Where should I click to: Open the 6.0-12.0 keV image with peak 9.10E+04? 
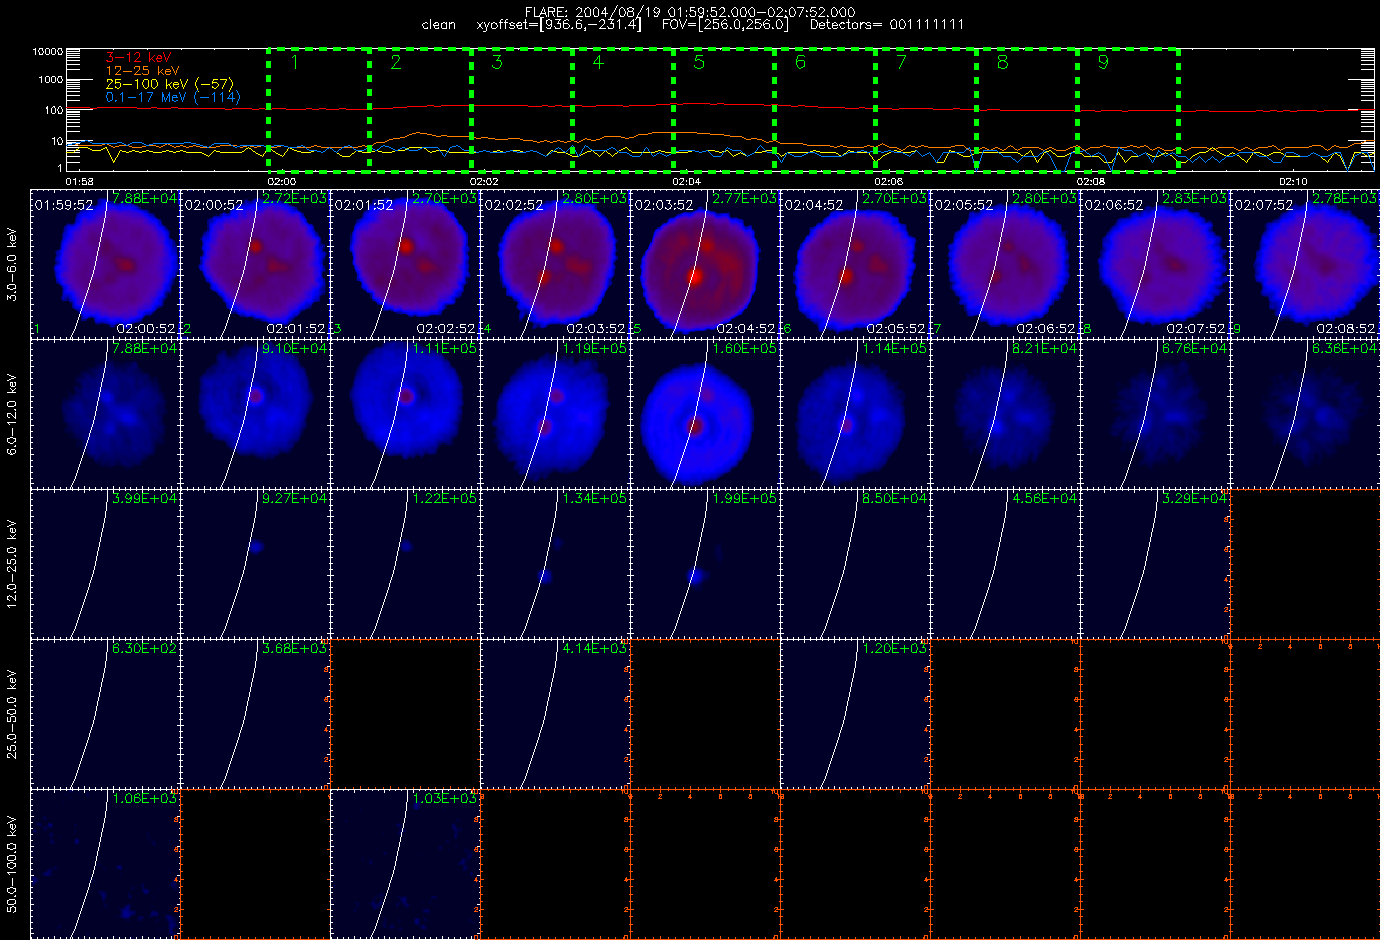[255, 413]
